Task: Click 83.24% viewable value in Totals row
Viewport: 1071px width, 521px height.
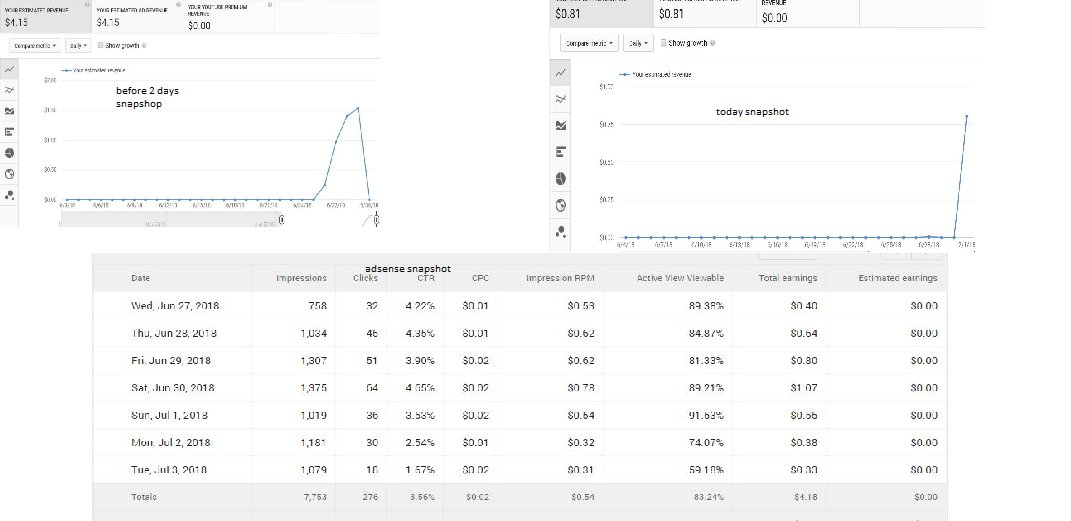Action: [709, 497]
